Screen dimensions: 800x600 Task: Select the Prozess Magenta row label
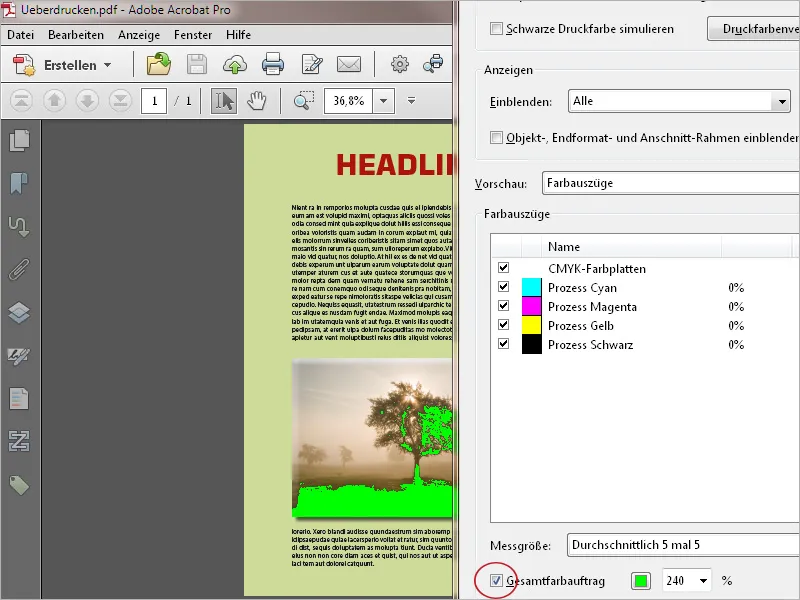click(592, 307)
